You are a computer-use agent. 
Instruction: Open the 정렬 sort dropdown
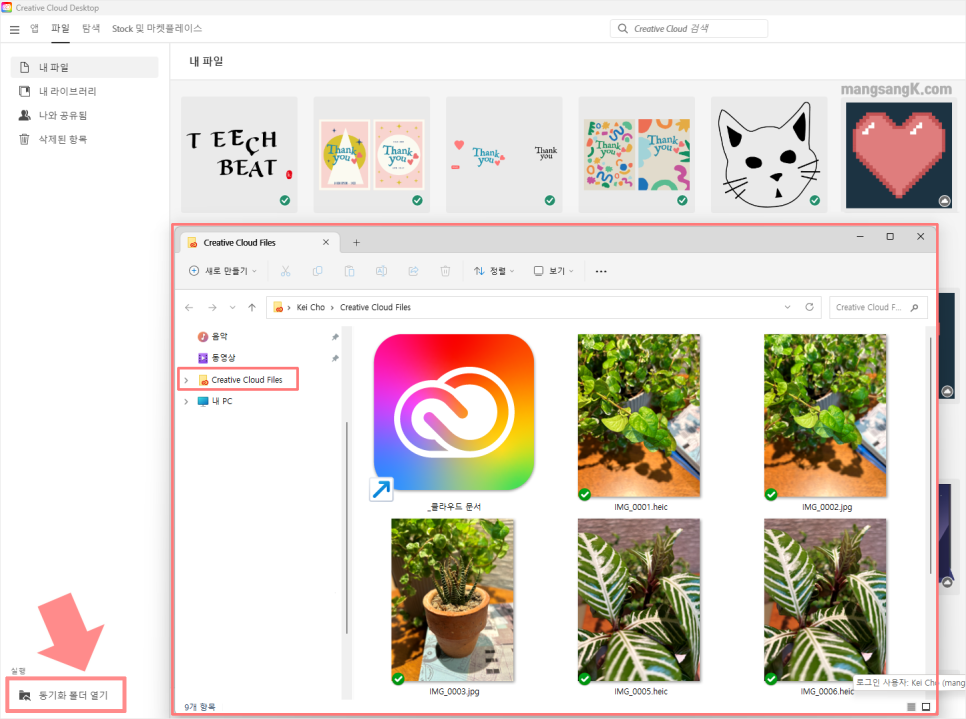(x=494, y=271)
